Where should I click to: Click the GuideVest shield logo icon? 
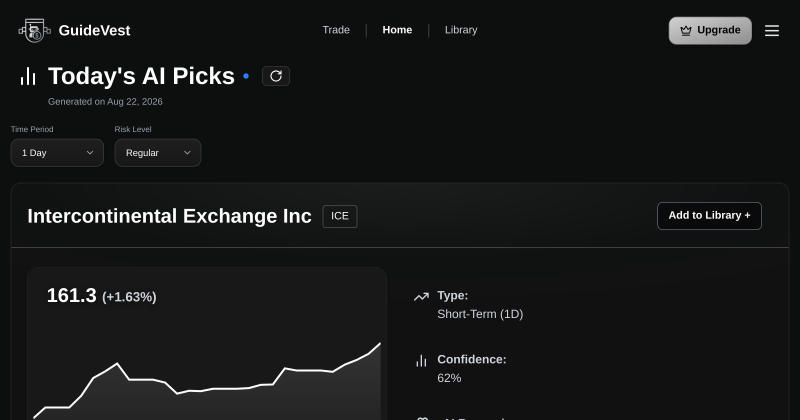(x=35, y=31)
